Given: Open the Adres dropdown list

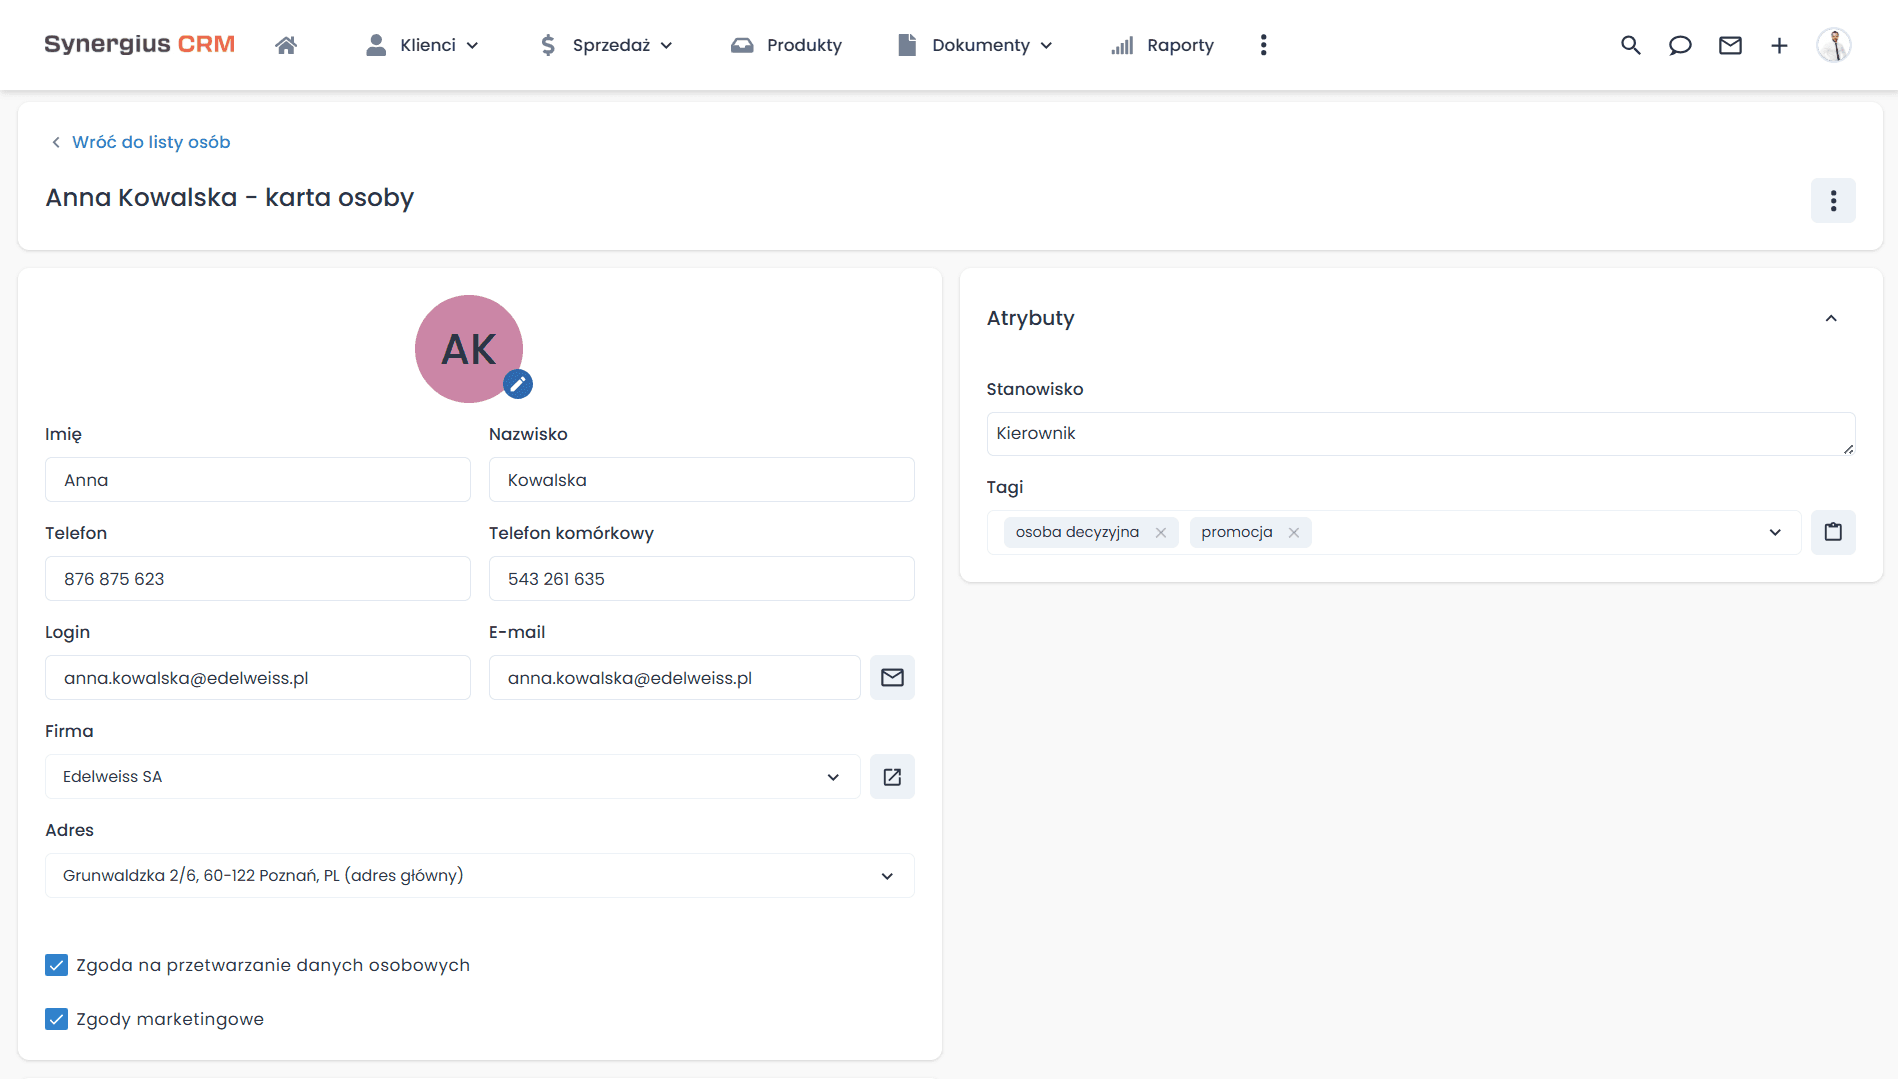Looking at the screenshot, I should (x=887, y=876).
